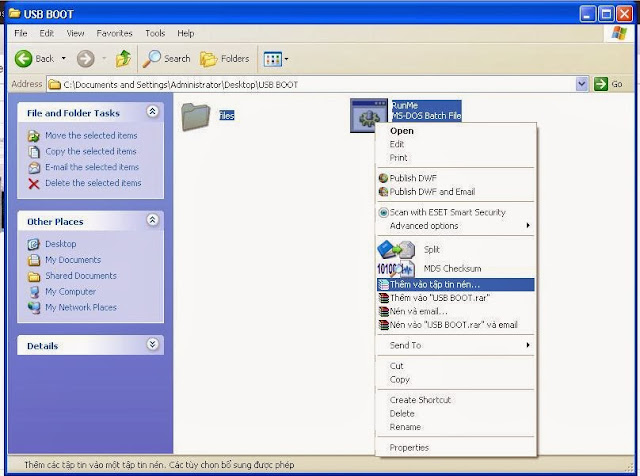Image resolution: width=640 pixels, height=476 pixels.
Task: Click the My Computer link
Action: coord(70,291)
